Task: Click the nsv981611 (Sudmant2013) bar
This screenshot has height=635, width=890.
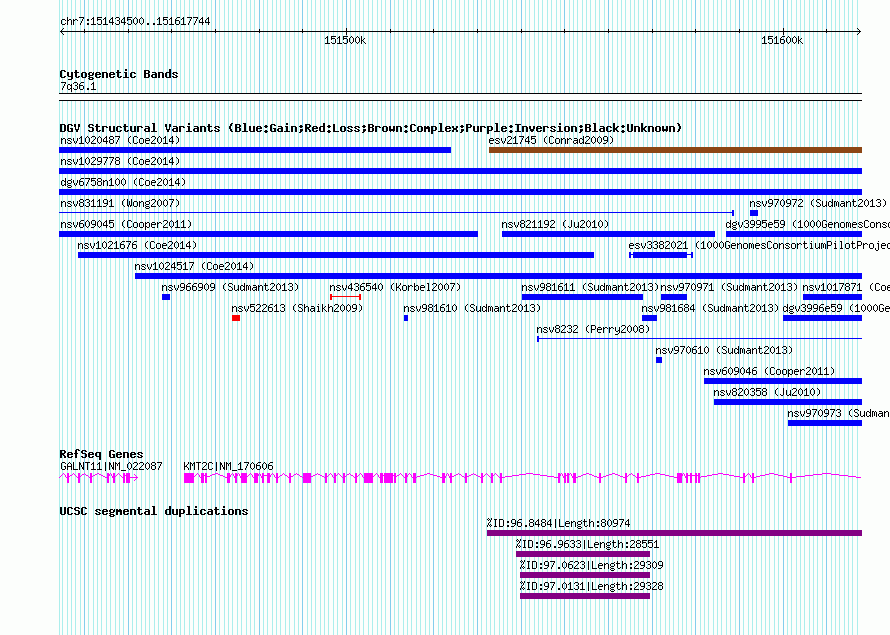Action: (582, 297)
